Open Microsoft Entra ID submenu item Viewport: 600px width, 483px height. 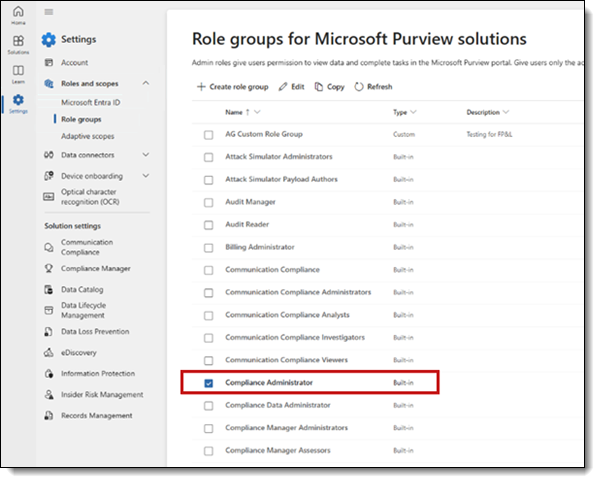coord(91,103)
